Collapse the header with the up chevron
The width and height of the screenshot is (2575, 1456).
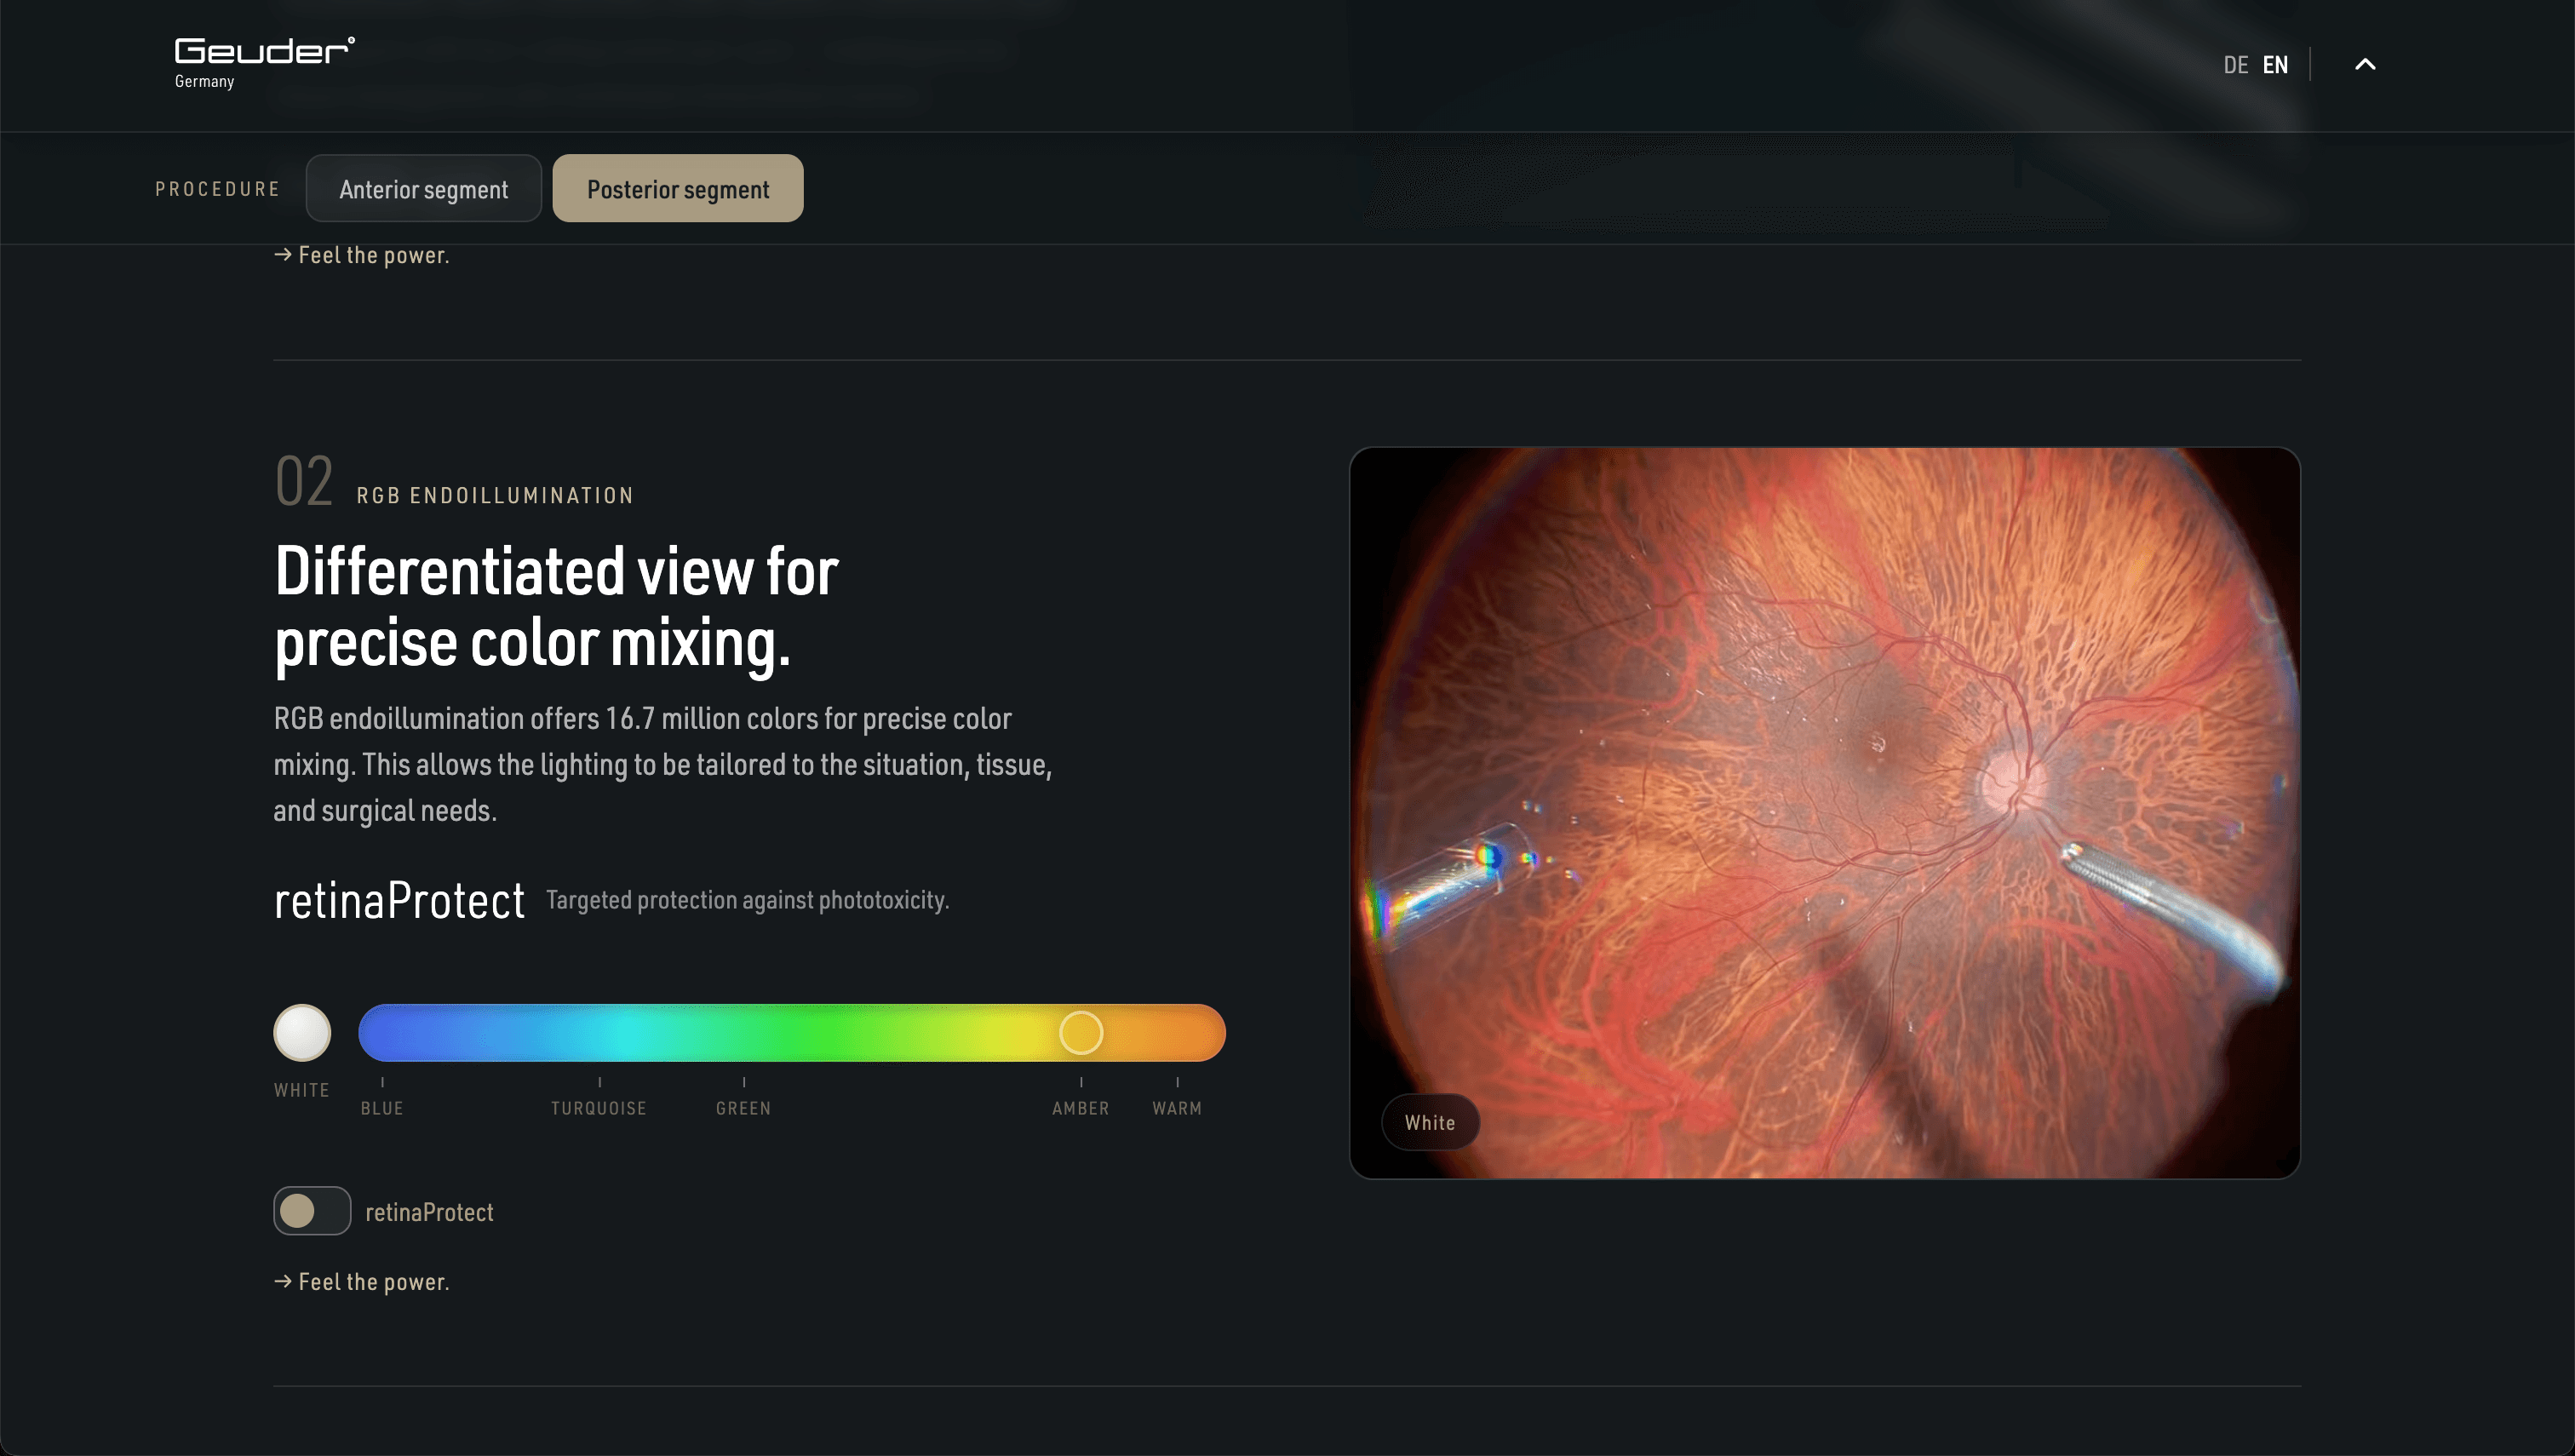(2364, 64)
